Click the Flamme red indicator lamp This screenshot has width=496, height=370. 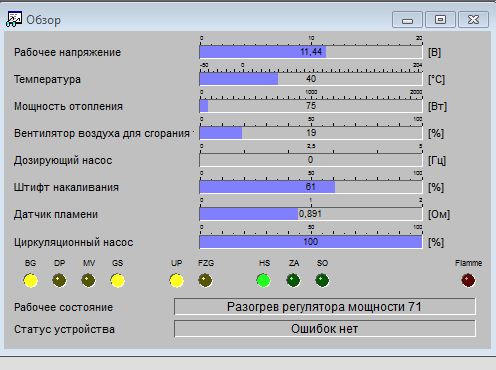coord(468,280)
